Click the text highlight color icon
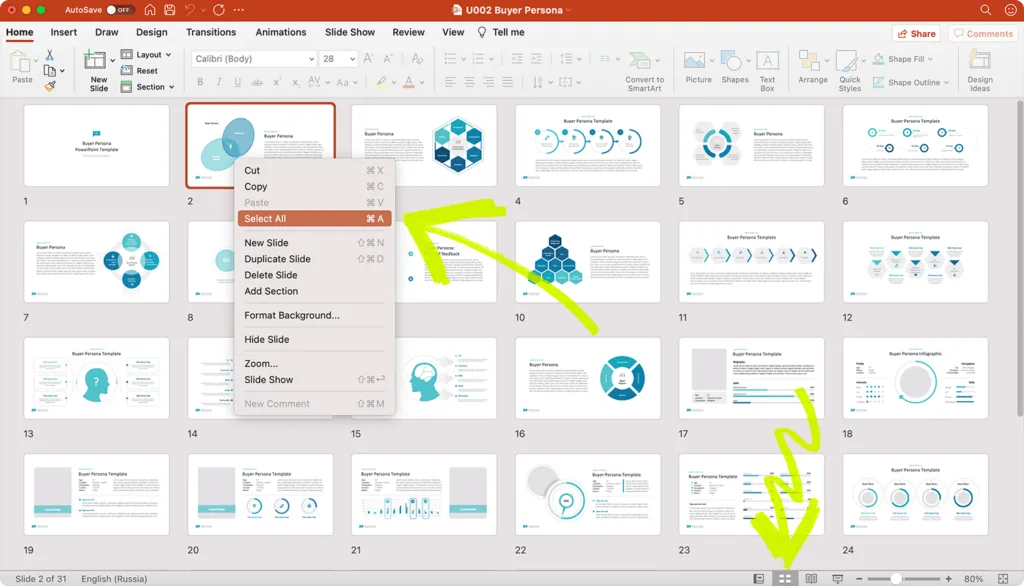Viewport: 1024px width, 586px height. coord(380,82)
